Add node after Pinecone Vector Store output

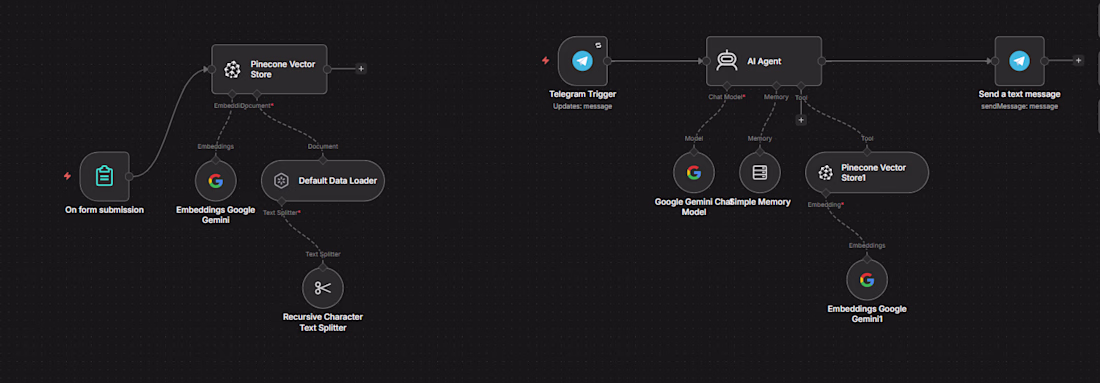click(361, 69)
